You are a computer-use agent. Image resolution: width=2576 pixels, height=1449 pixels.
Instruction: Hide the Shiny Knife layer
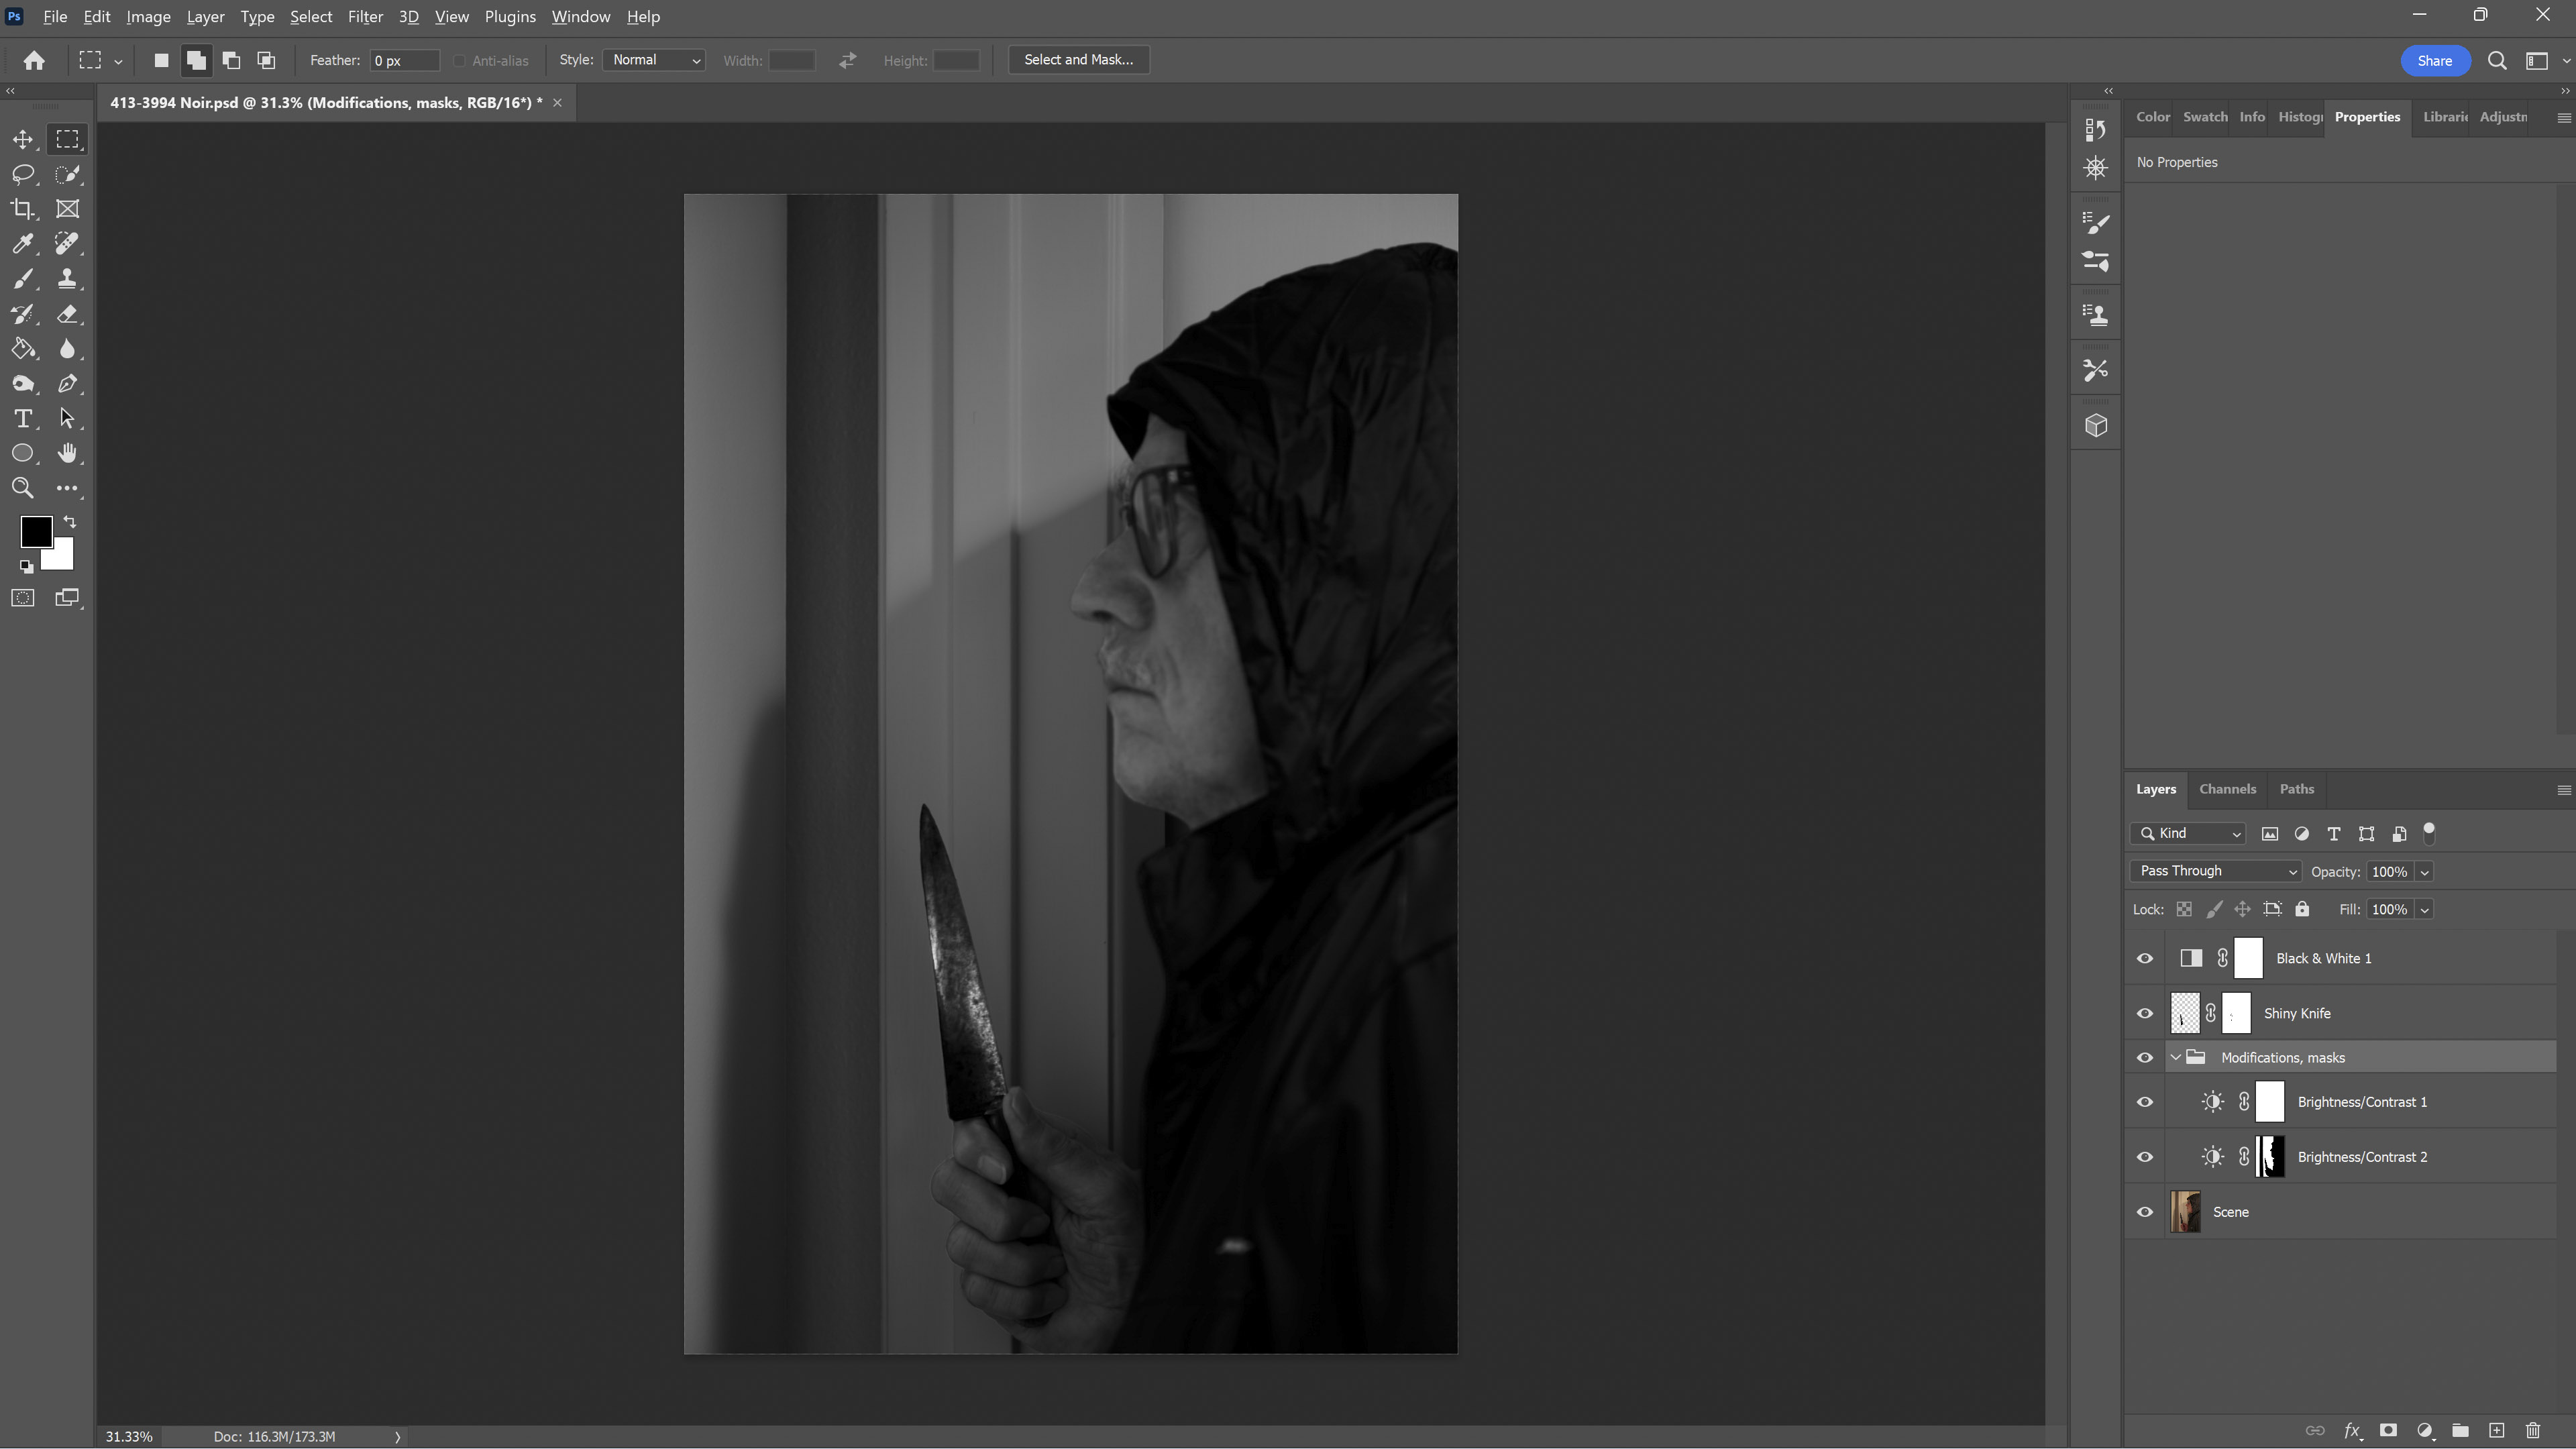pos(2145,1014)
